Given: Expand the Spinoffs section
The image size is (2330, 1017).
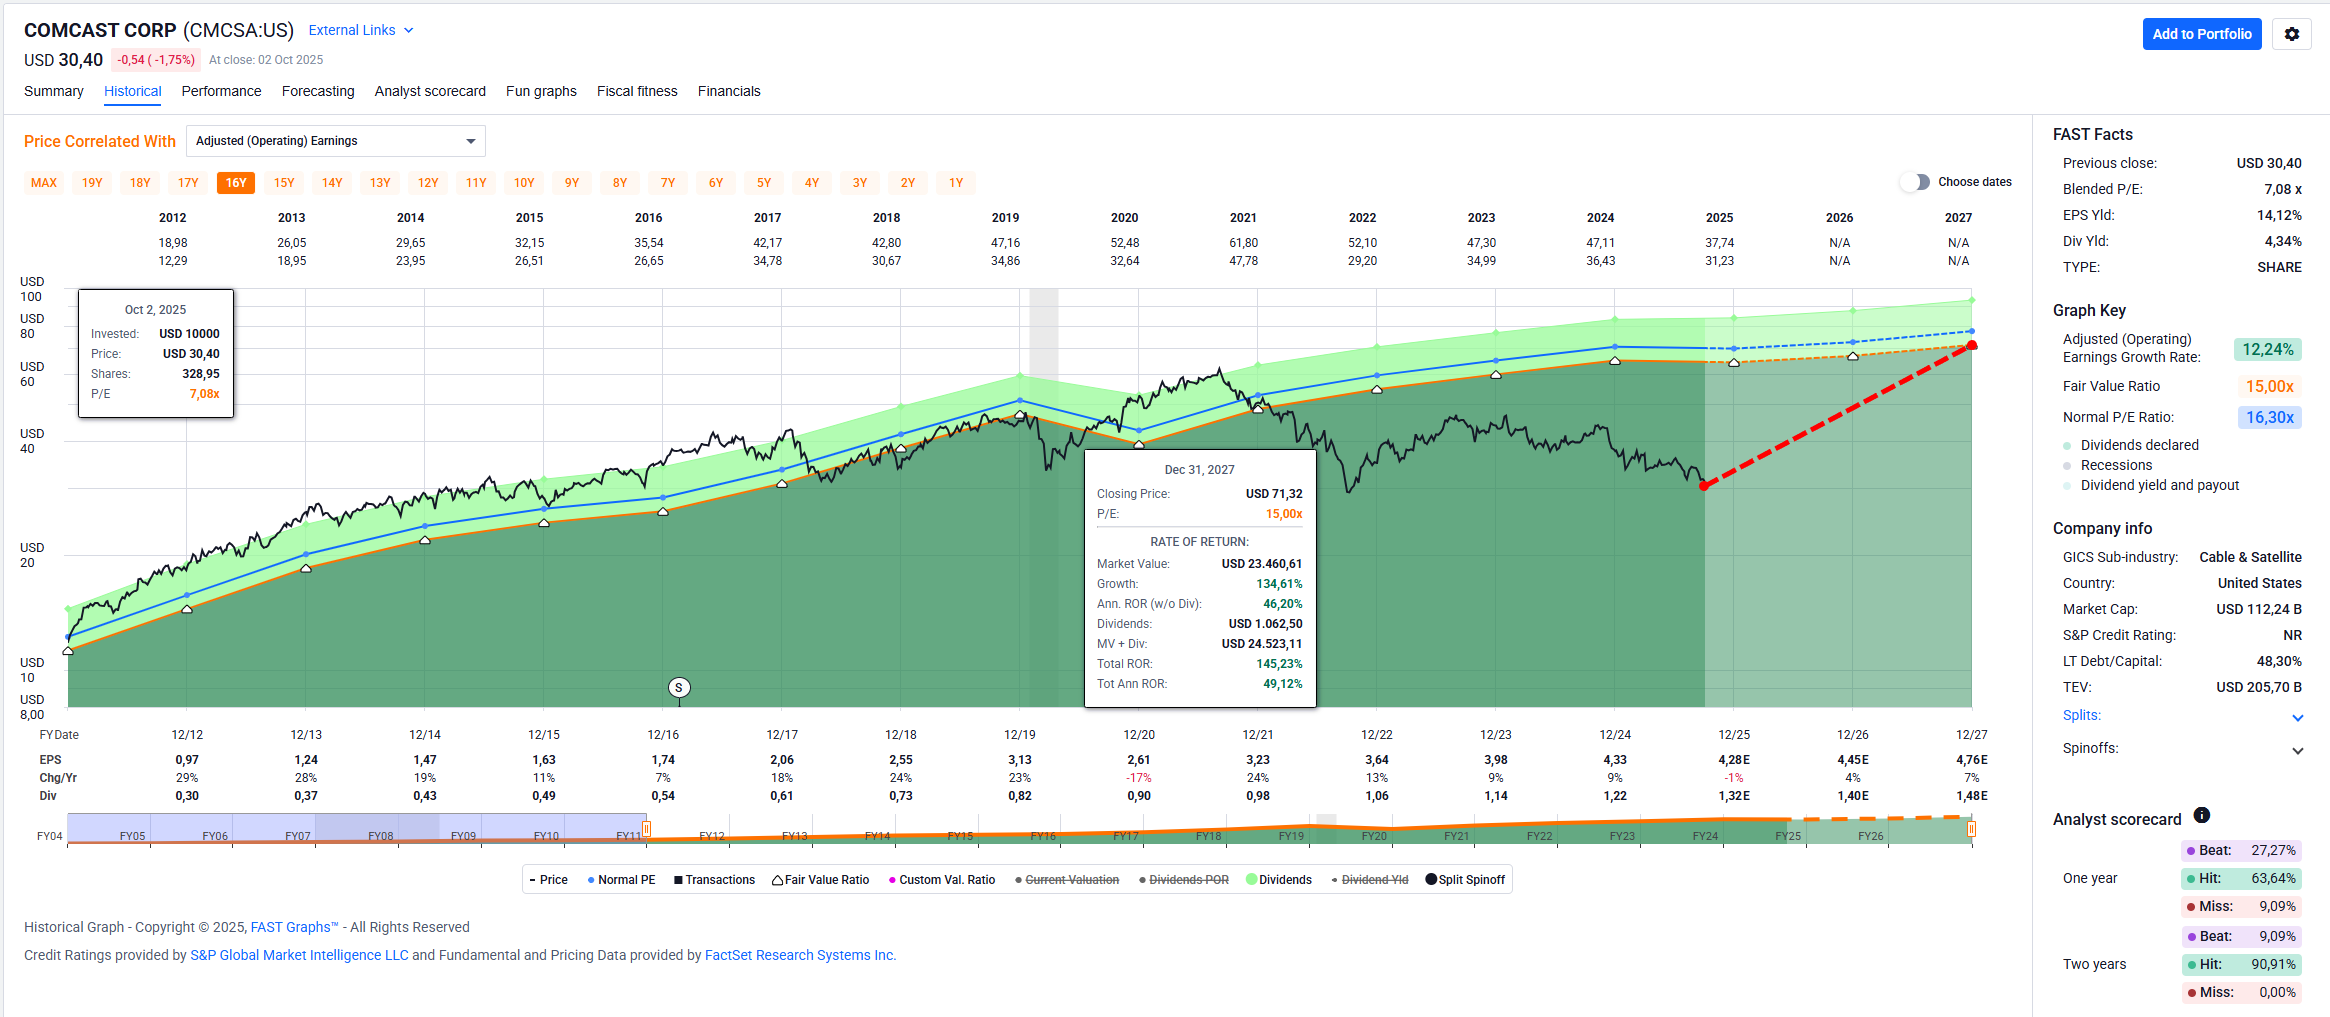Looking at the screenshot, I should coord(2297,750).
